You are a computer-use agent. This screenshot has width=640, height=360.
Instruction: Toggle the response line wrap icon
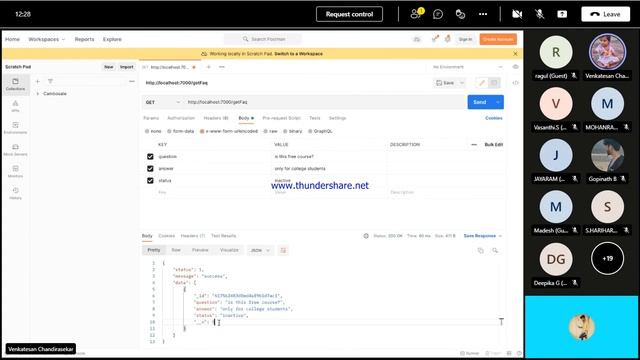[x=283, y=250]
